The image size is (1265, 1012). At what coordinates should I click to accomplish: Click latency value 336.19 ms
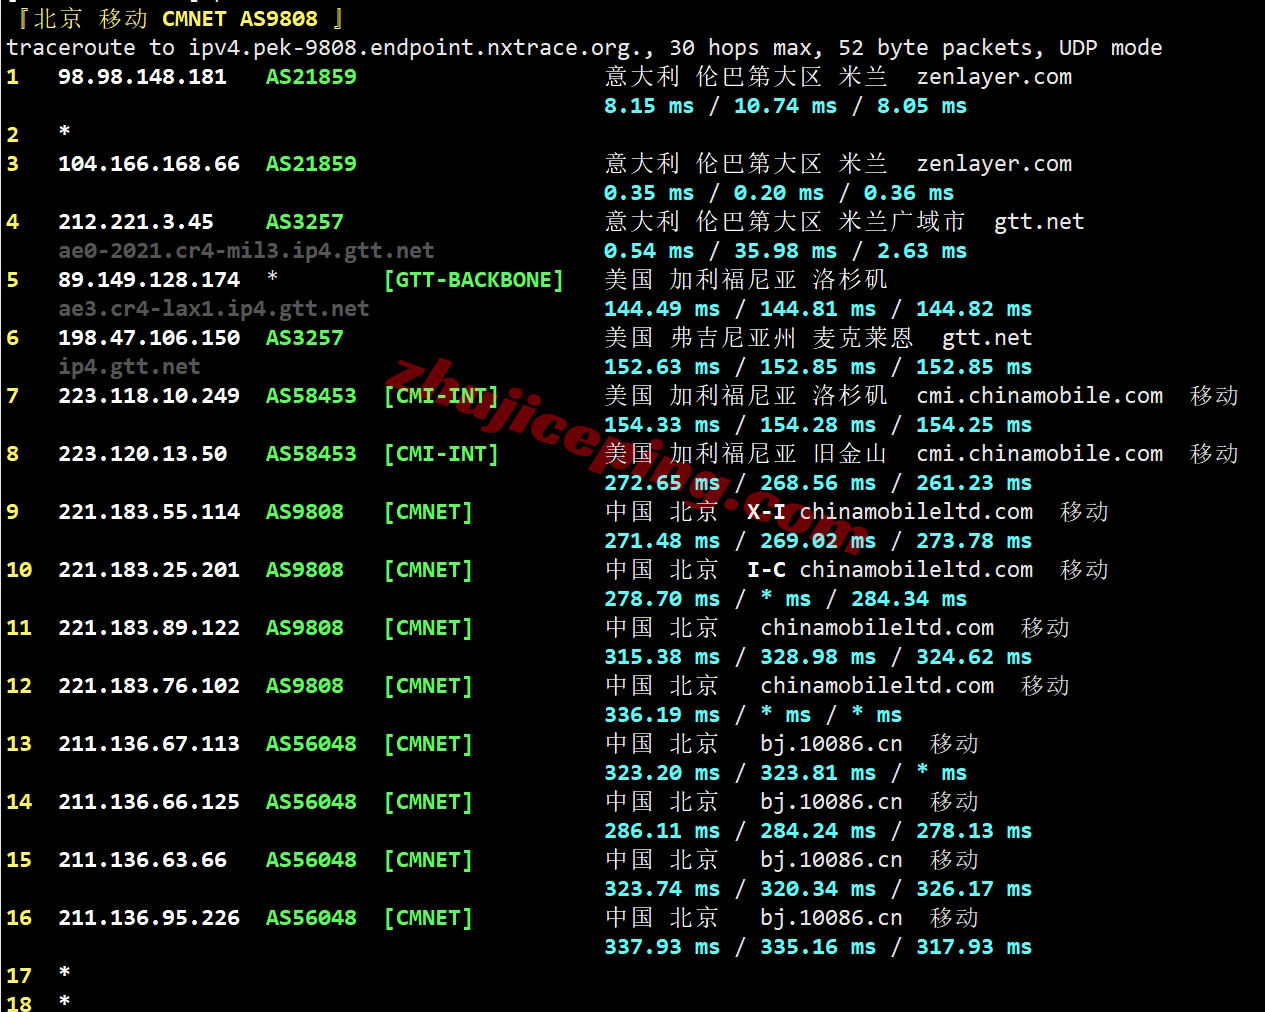(x=662, y=715)
